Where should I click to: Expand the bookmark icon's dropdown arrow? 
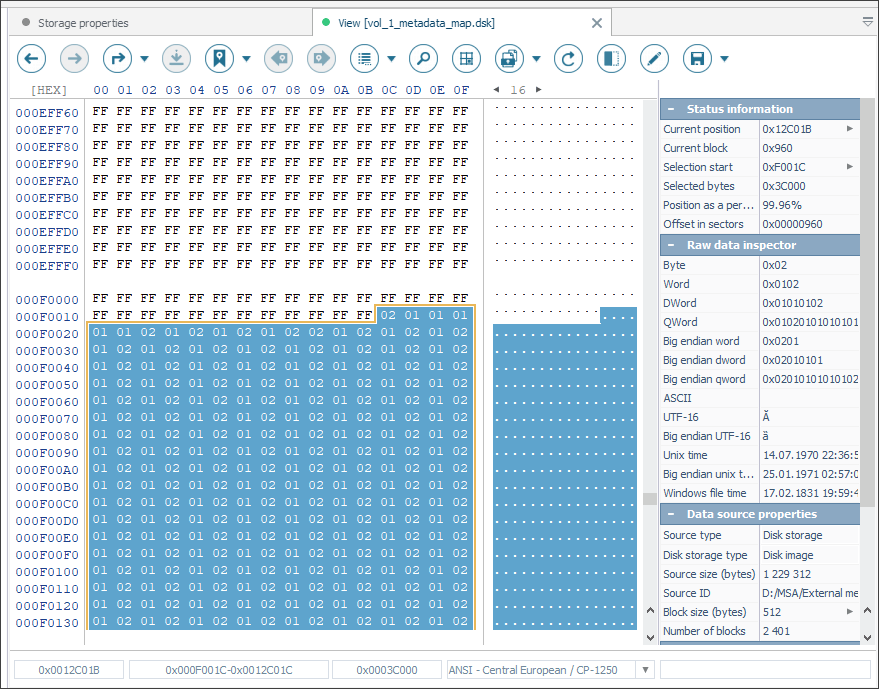click(246, 59)
